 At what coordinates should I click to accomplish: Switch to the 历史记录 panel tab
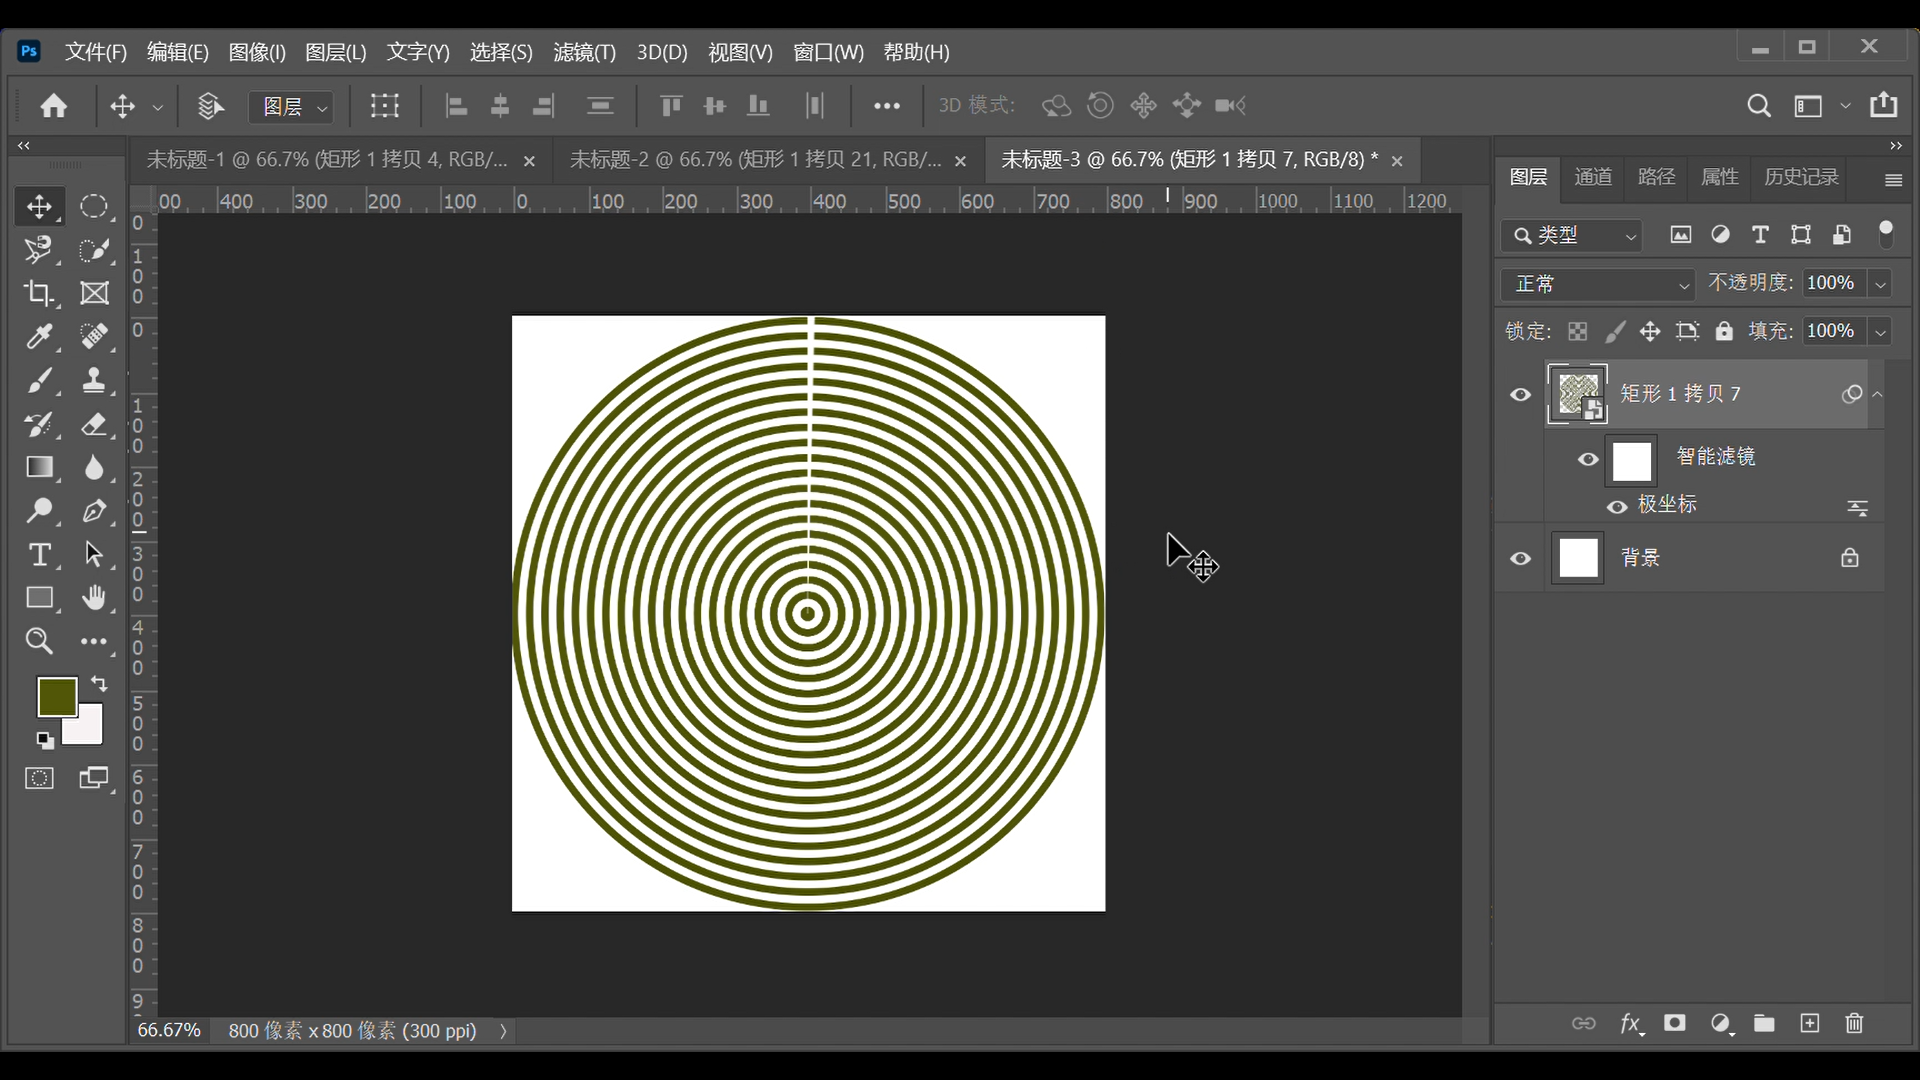click(1801, 177)
